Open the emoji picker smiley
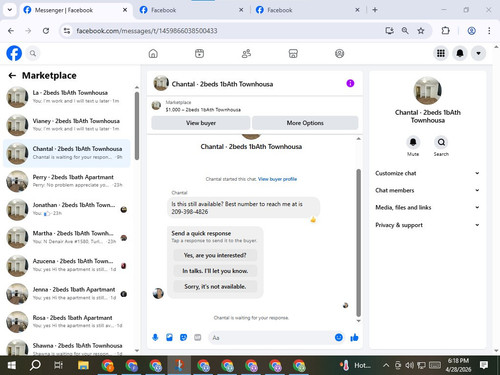The image size is (500, 375). (x=339, y=338)
